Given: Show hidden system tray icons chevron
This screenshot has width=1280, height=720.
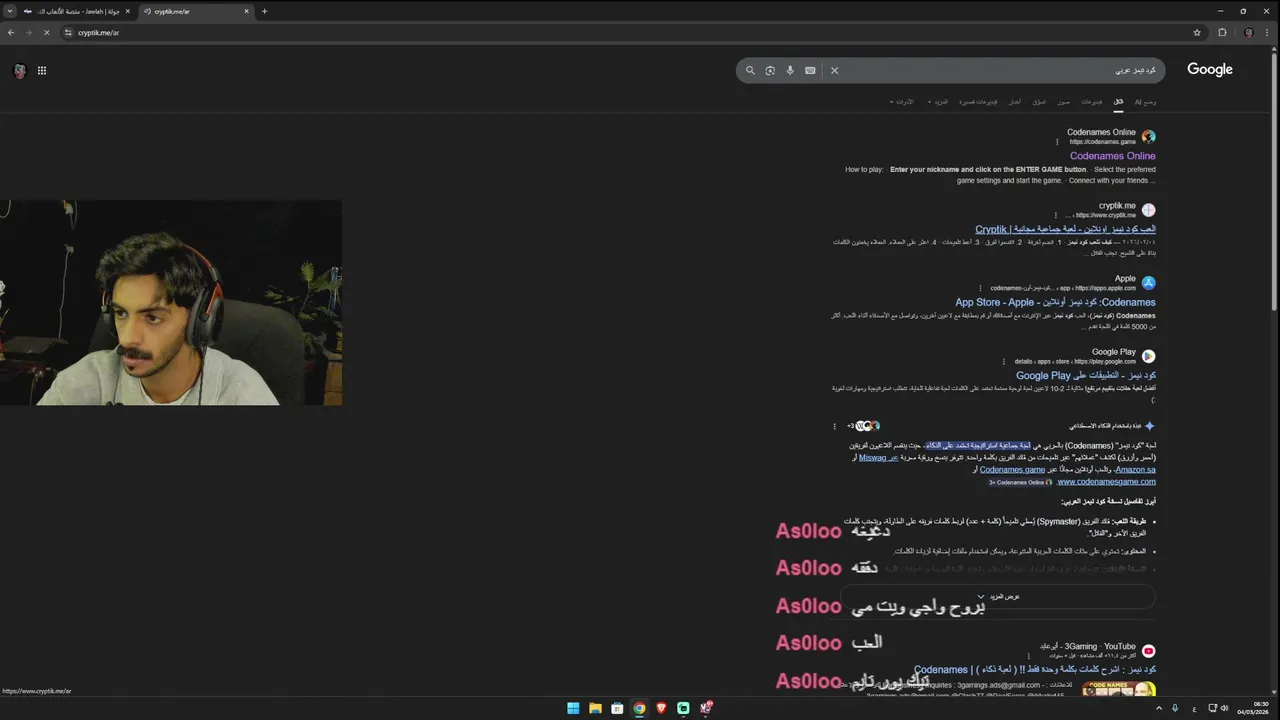Looking at the screenshot, I should coord(1160,708).
